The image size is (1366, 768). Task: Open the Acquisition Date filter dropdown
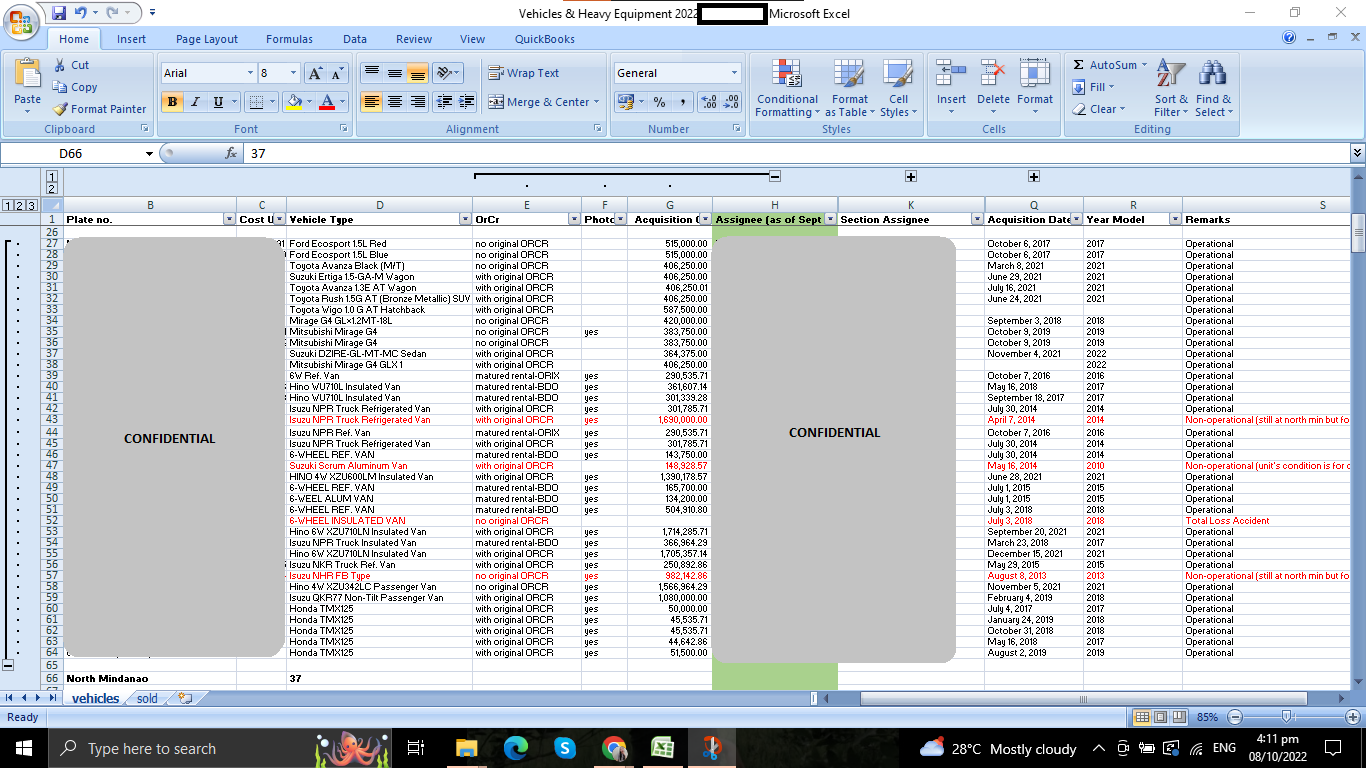tap(1075, 219)
